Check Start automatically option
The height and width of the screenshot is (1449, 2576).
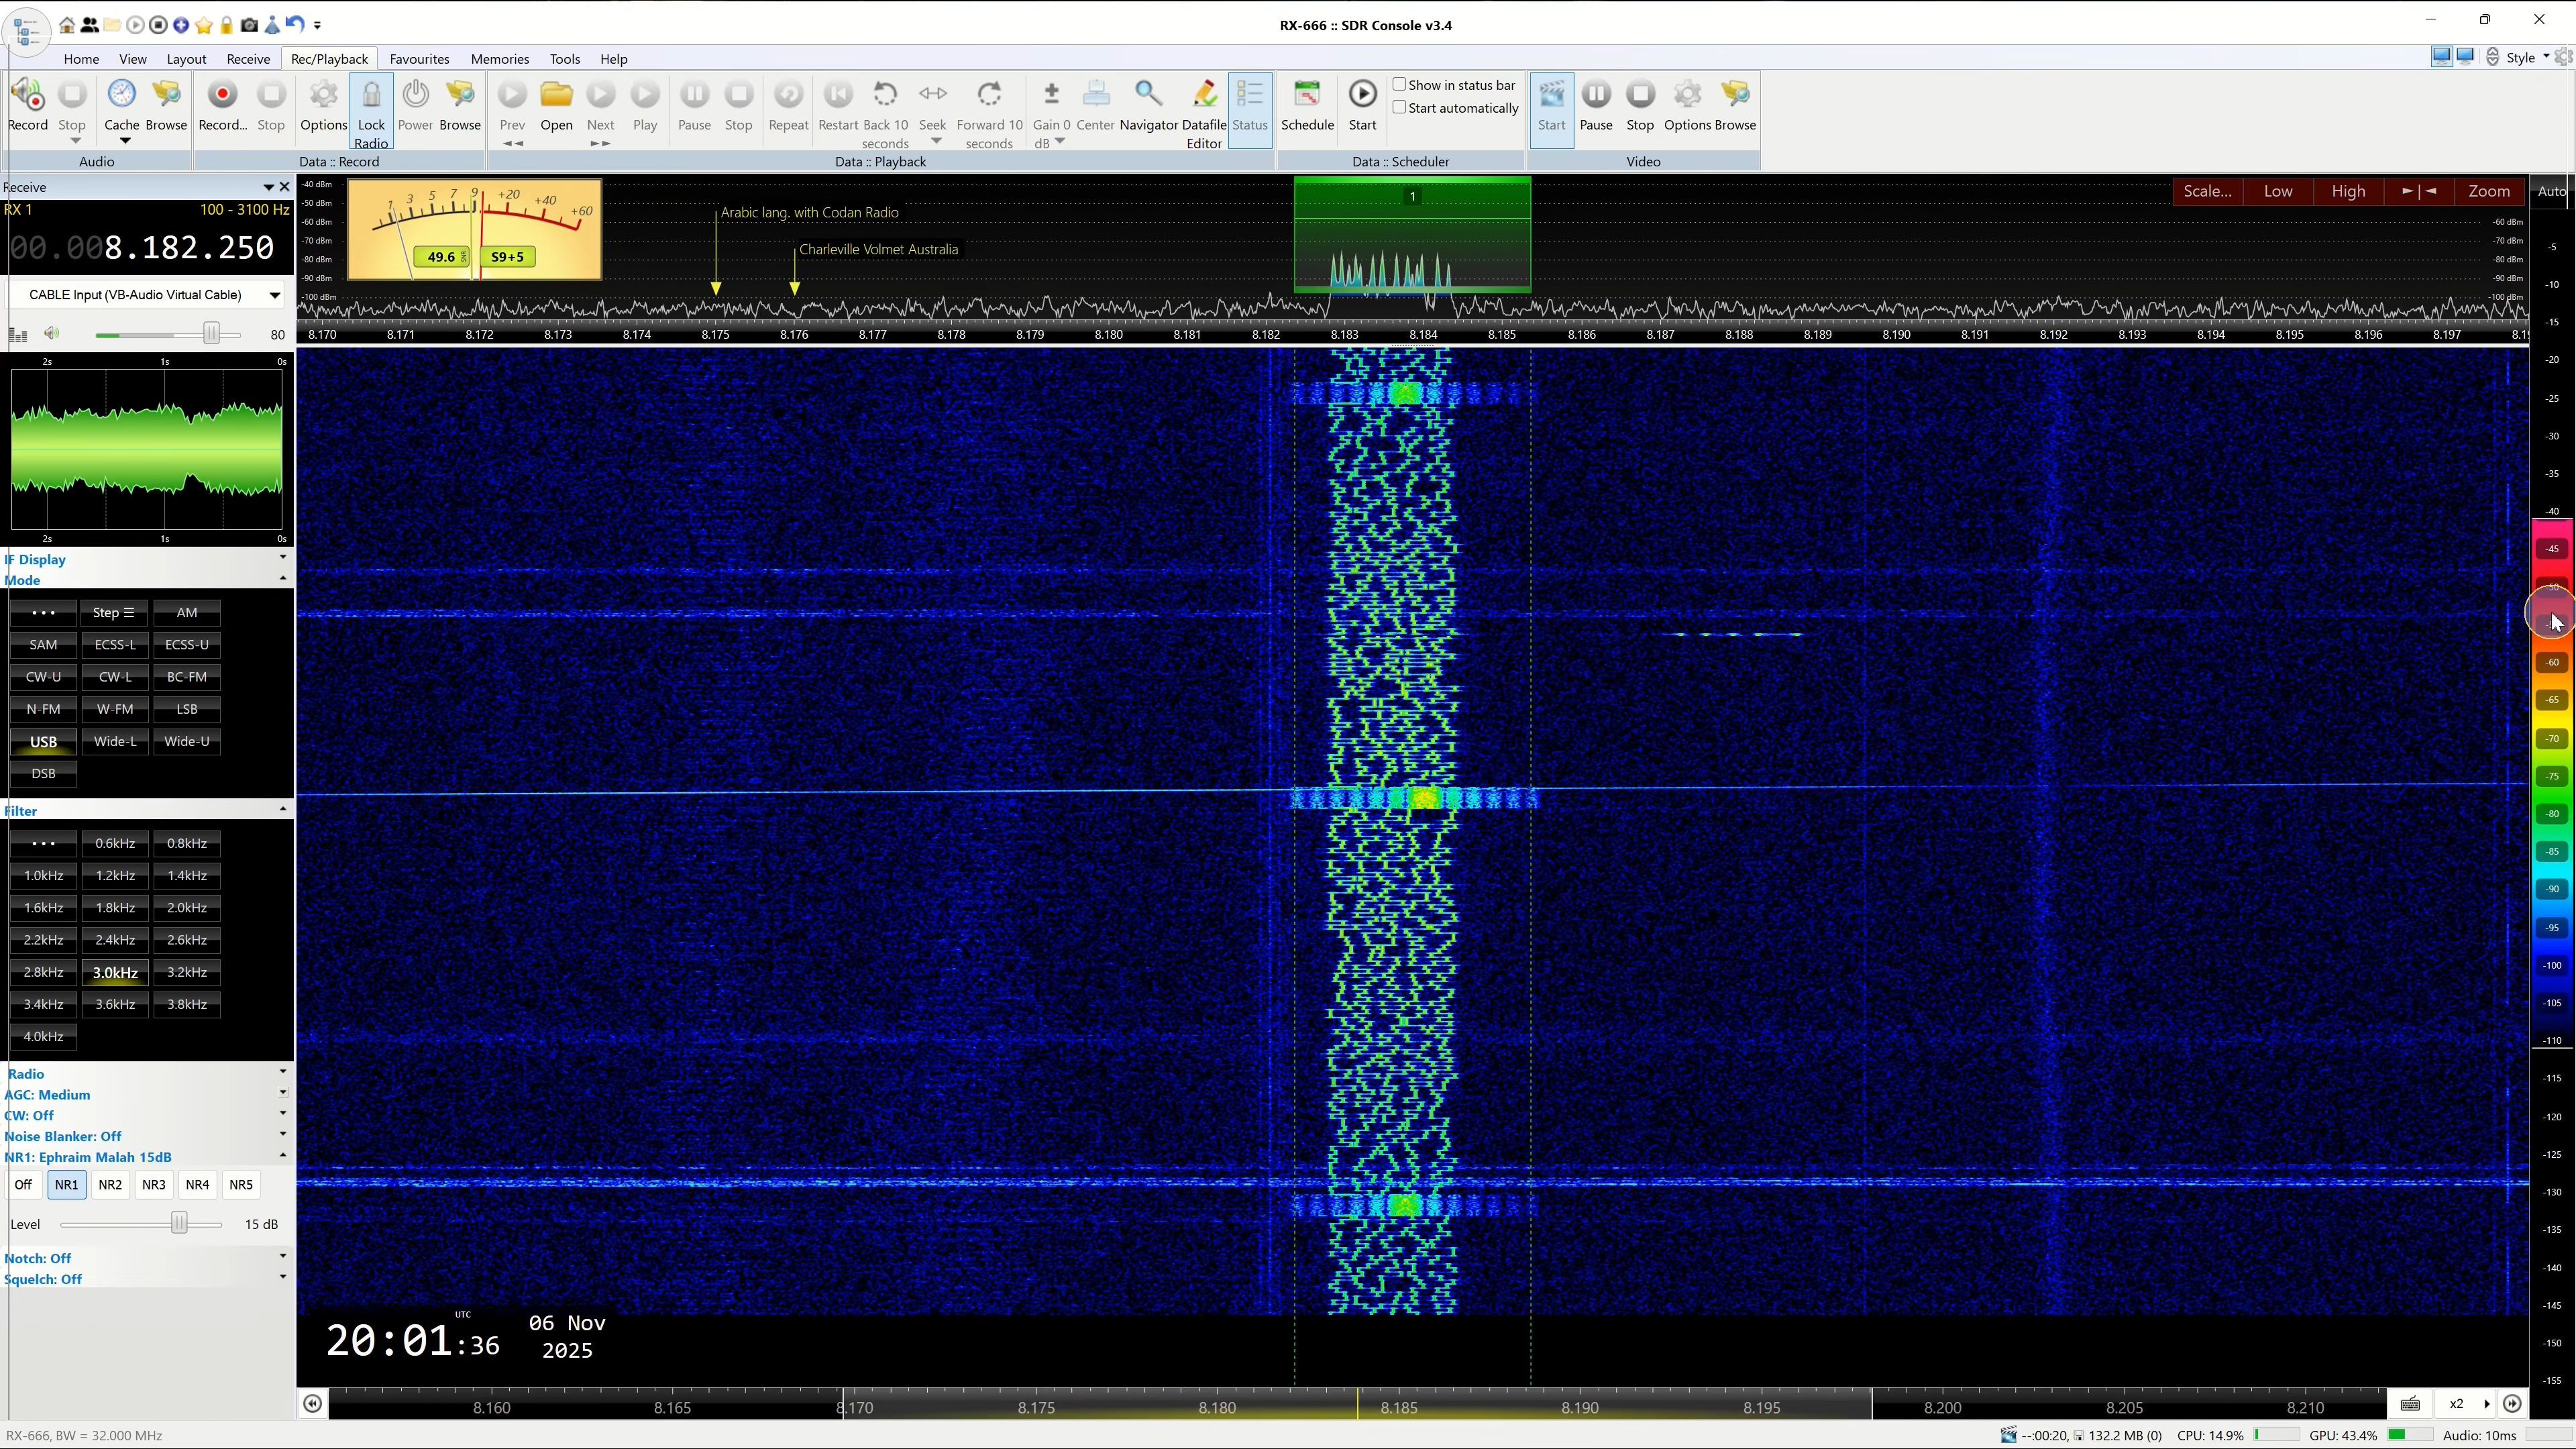pos(1400,108)
